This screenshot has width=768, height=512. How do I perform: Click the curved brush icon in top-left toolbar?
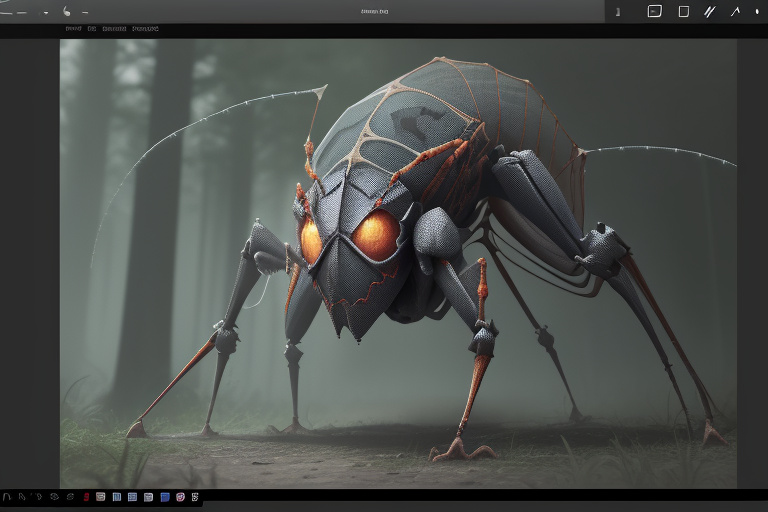(67, 12)
